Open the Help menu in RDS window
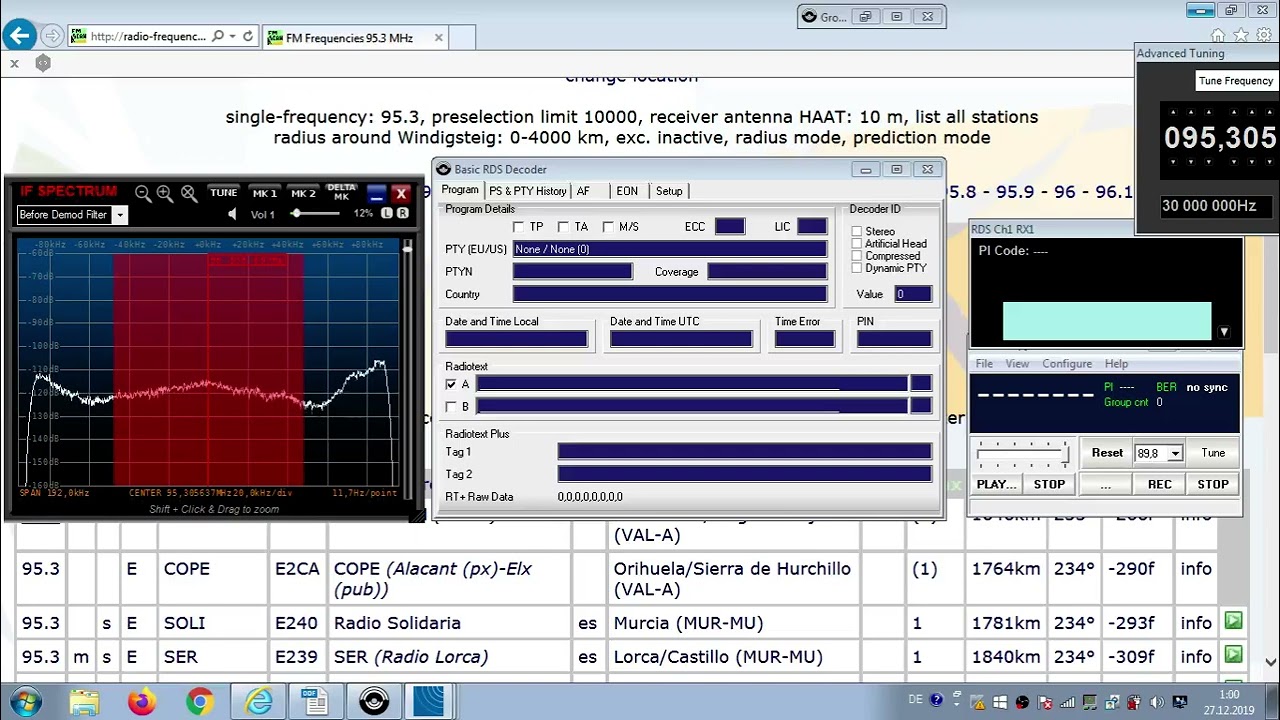 1116,364
